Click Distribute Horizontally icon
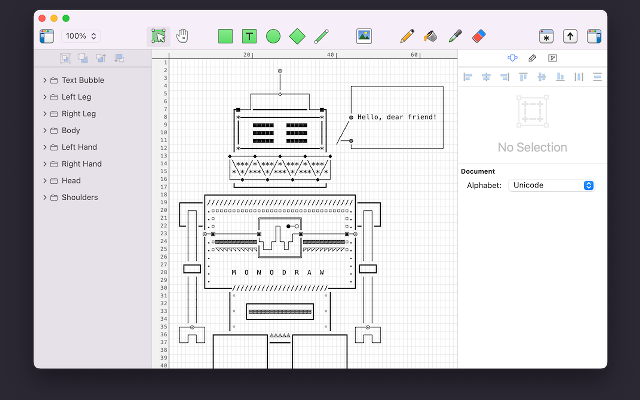Screen dimensions: 640x400 pyautogui.click(x=579, y=77)
